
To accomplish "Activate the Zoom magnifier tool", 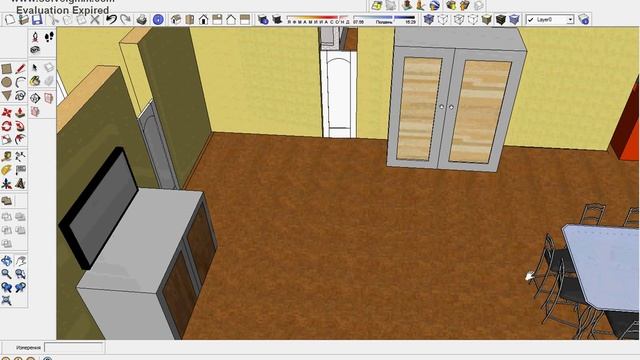I will [x=7, y=274].
